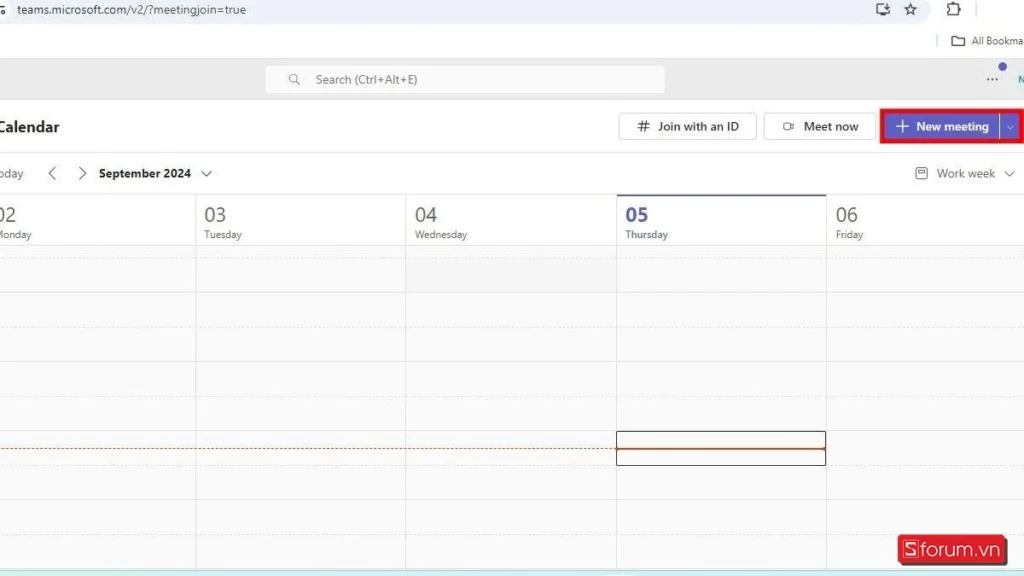Open the Teams more options ellipsis

point(992,79)
